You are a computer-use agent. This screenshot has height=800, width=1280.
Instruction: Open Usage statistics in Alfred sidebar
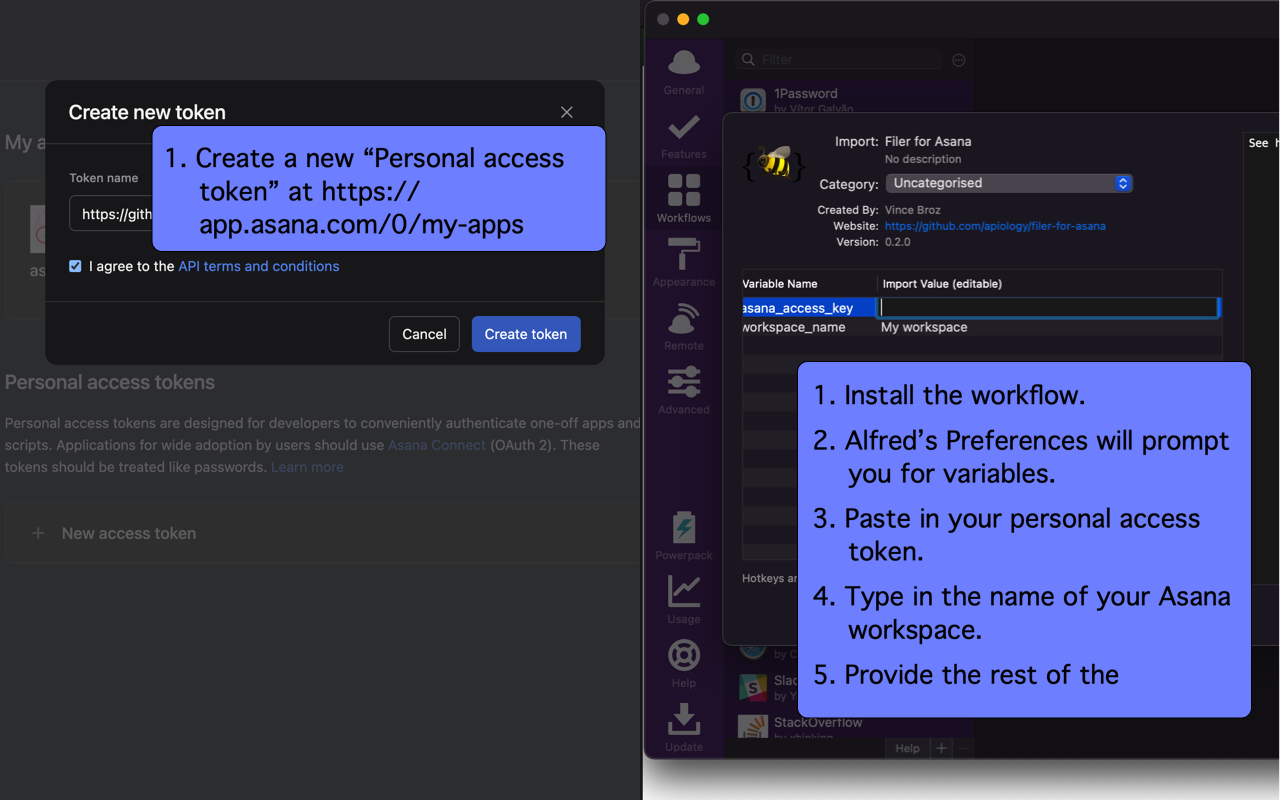684,600
